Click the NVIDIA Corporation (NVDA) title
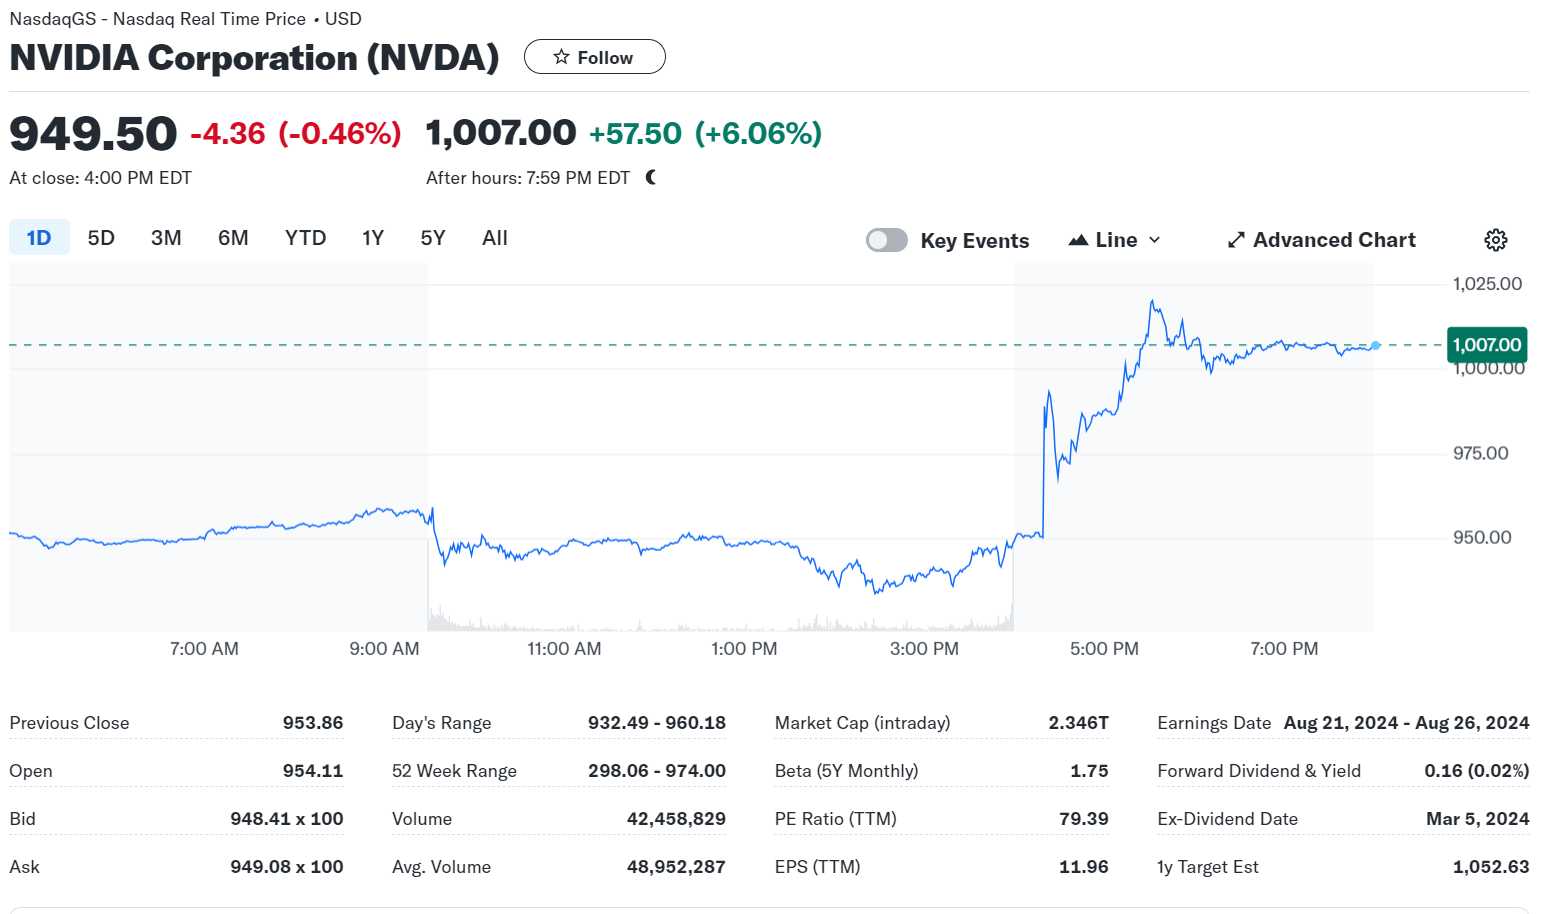This screenshot has width=1543, height=914. [254, 58]
